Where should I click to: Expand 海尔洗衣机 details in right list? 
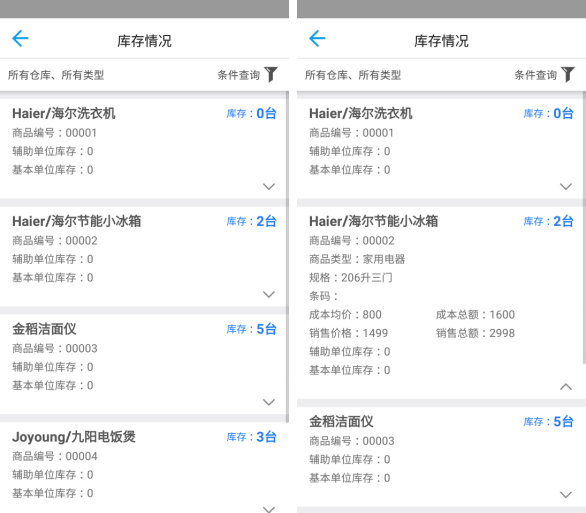566,186
